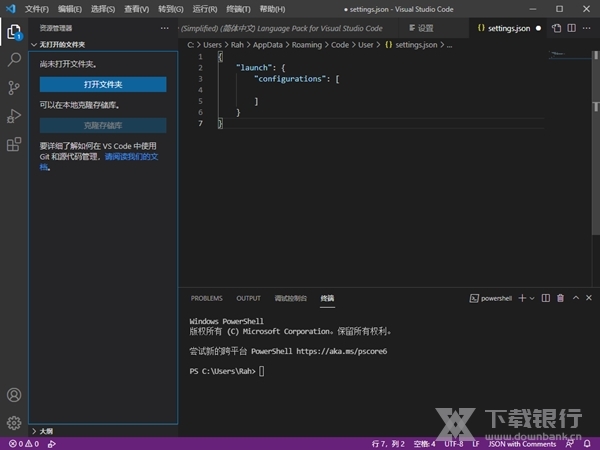The image size is (600, 450).
Task: Switch to the Language Pack editor tab
Action: click(x=287, y=28)
